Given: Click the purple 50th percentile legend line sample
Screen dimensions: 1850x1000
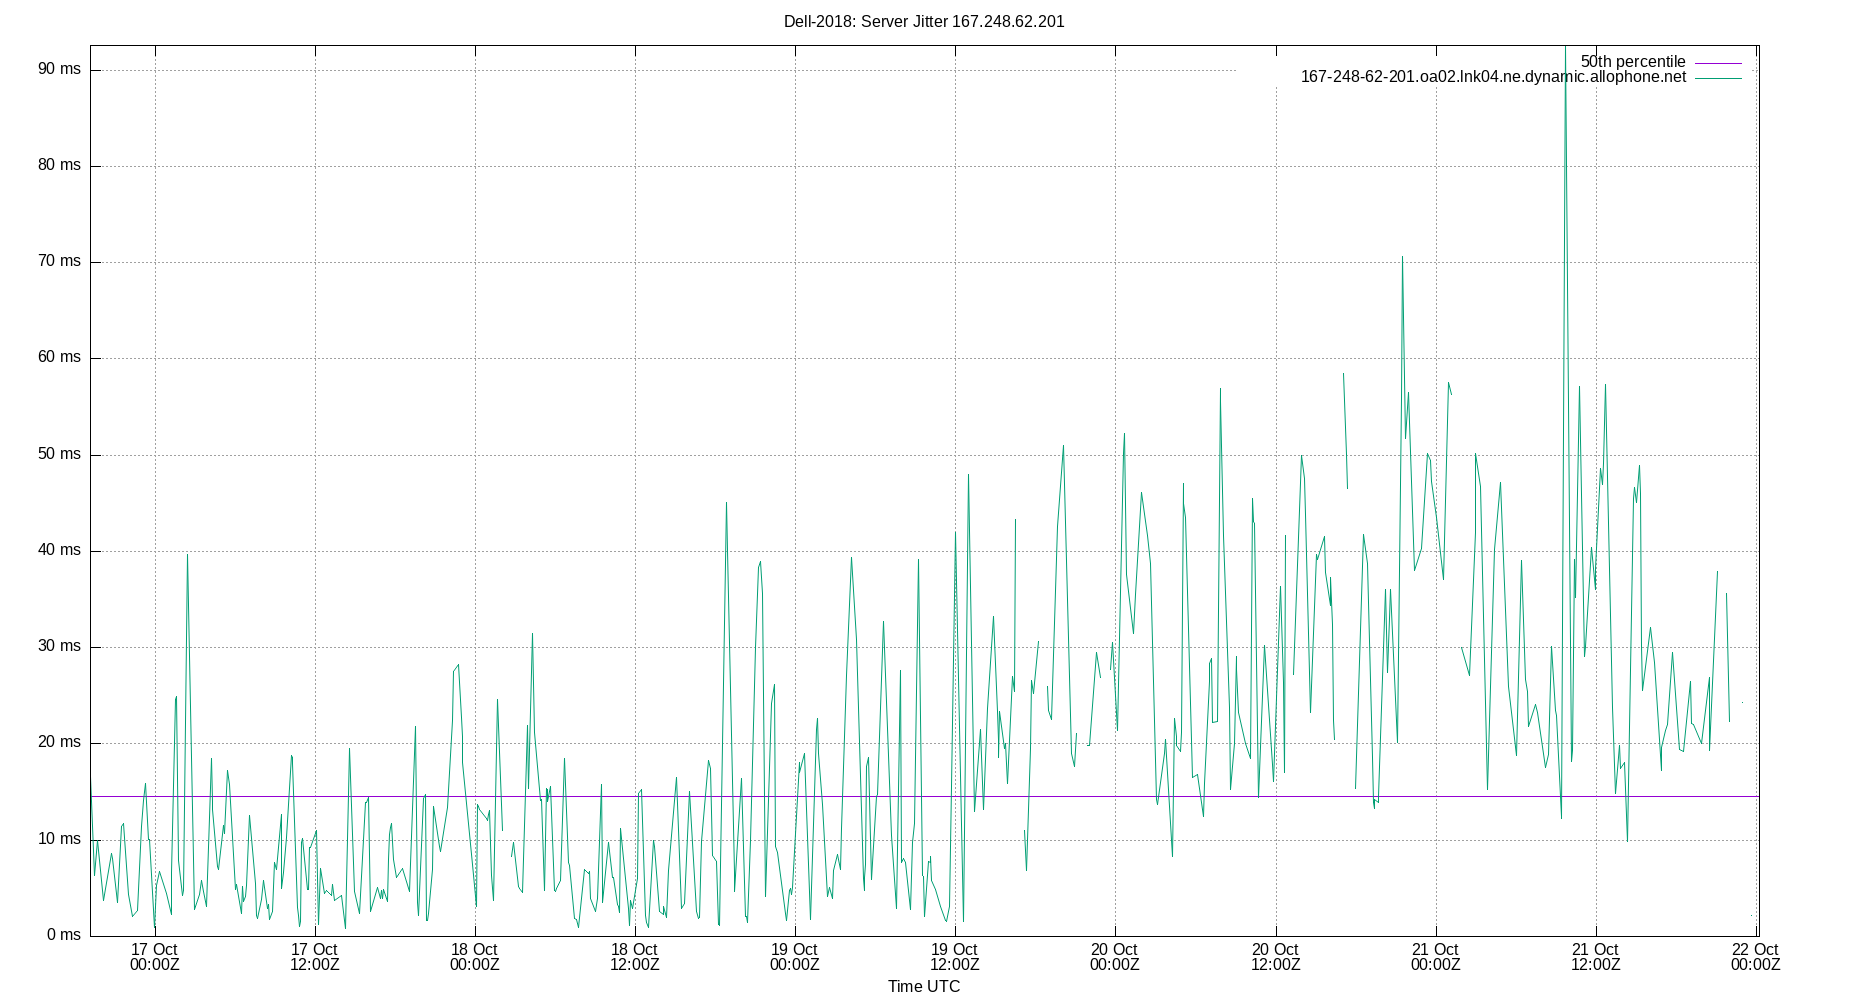Looking at the screenshot, I should click(1718, 62).
